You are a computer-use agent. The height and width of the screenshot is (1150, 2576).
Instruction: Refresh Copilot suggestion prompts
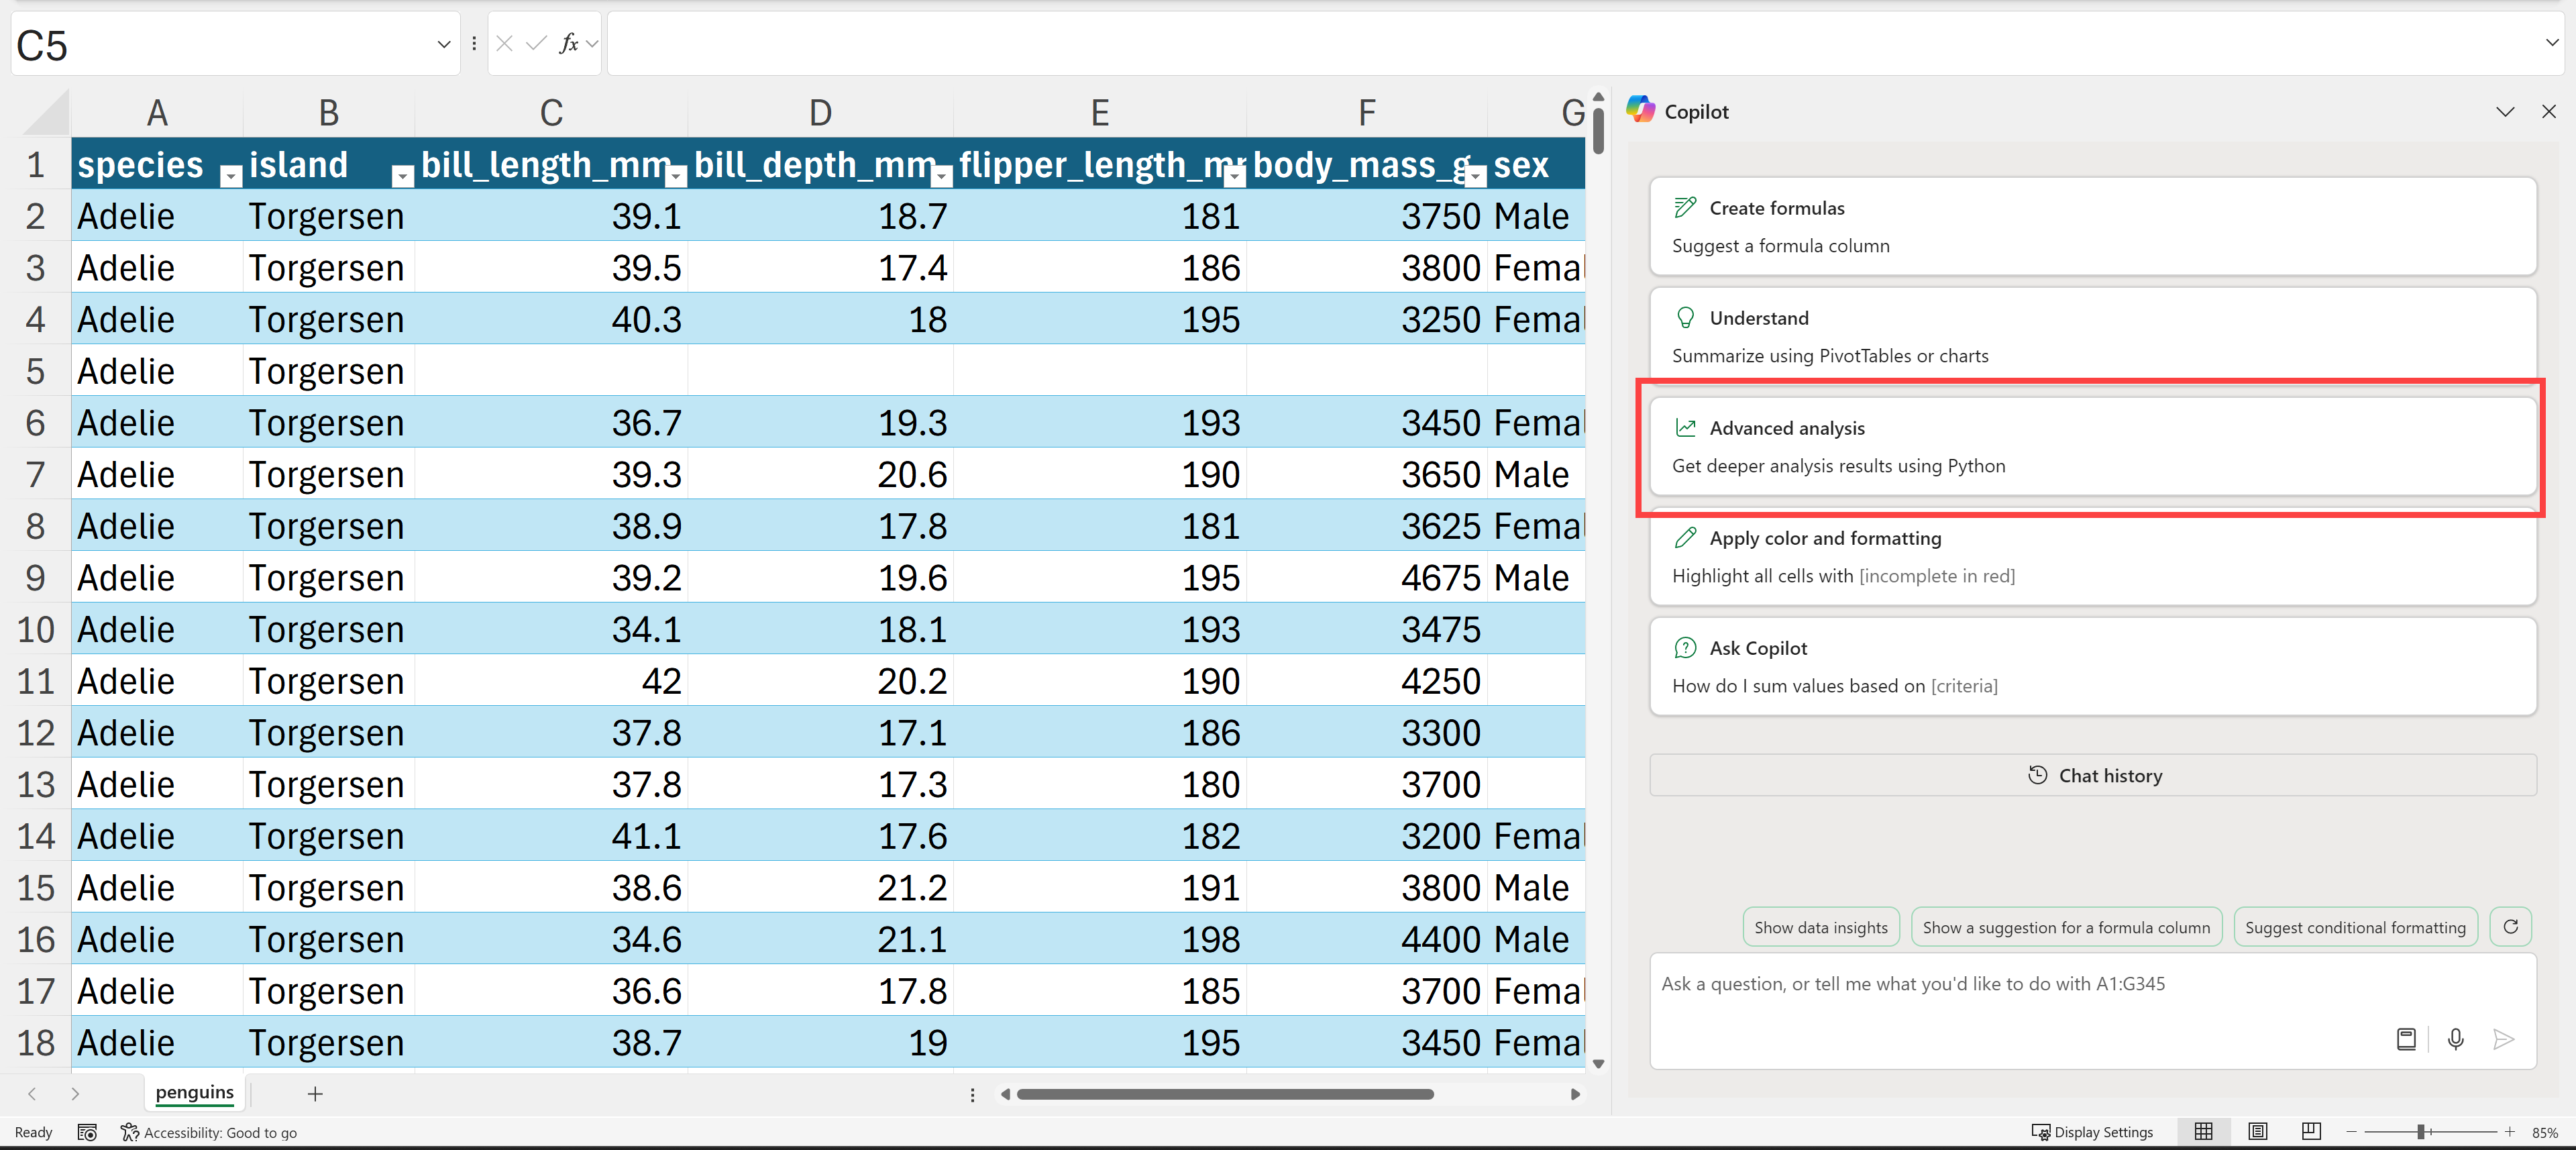(2510, 927)
